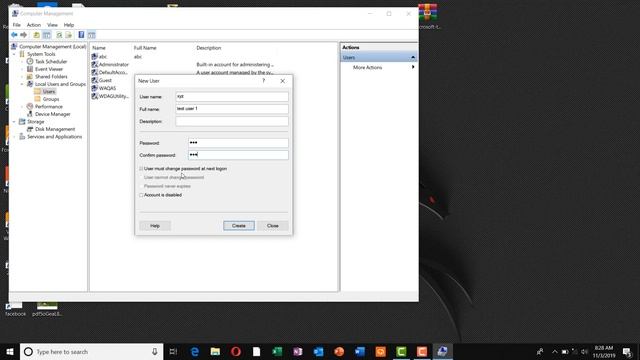Expand the Task Scheduler node
Screen dimensions: 640x360
click(22, 62)
